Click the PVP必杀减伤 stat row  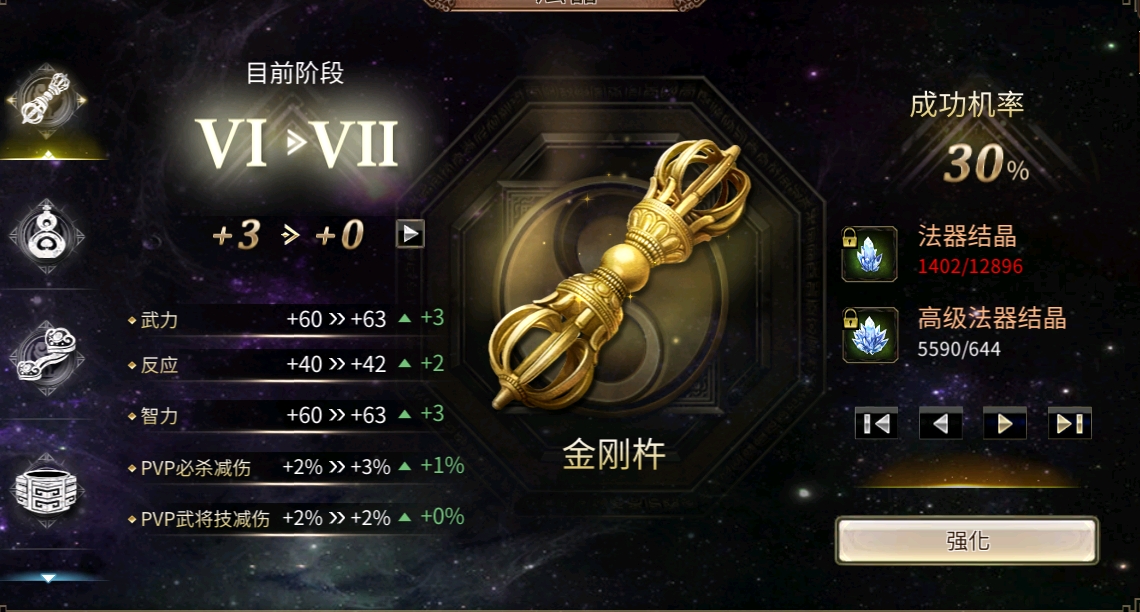pos(295,467)
